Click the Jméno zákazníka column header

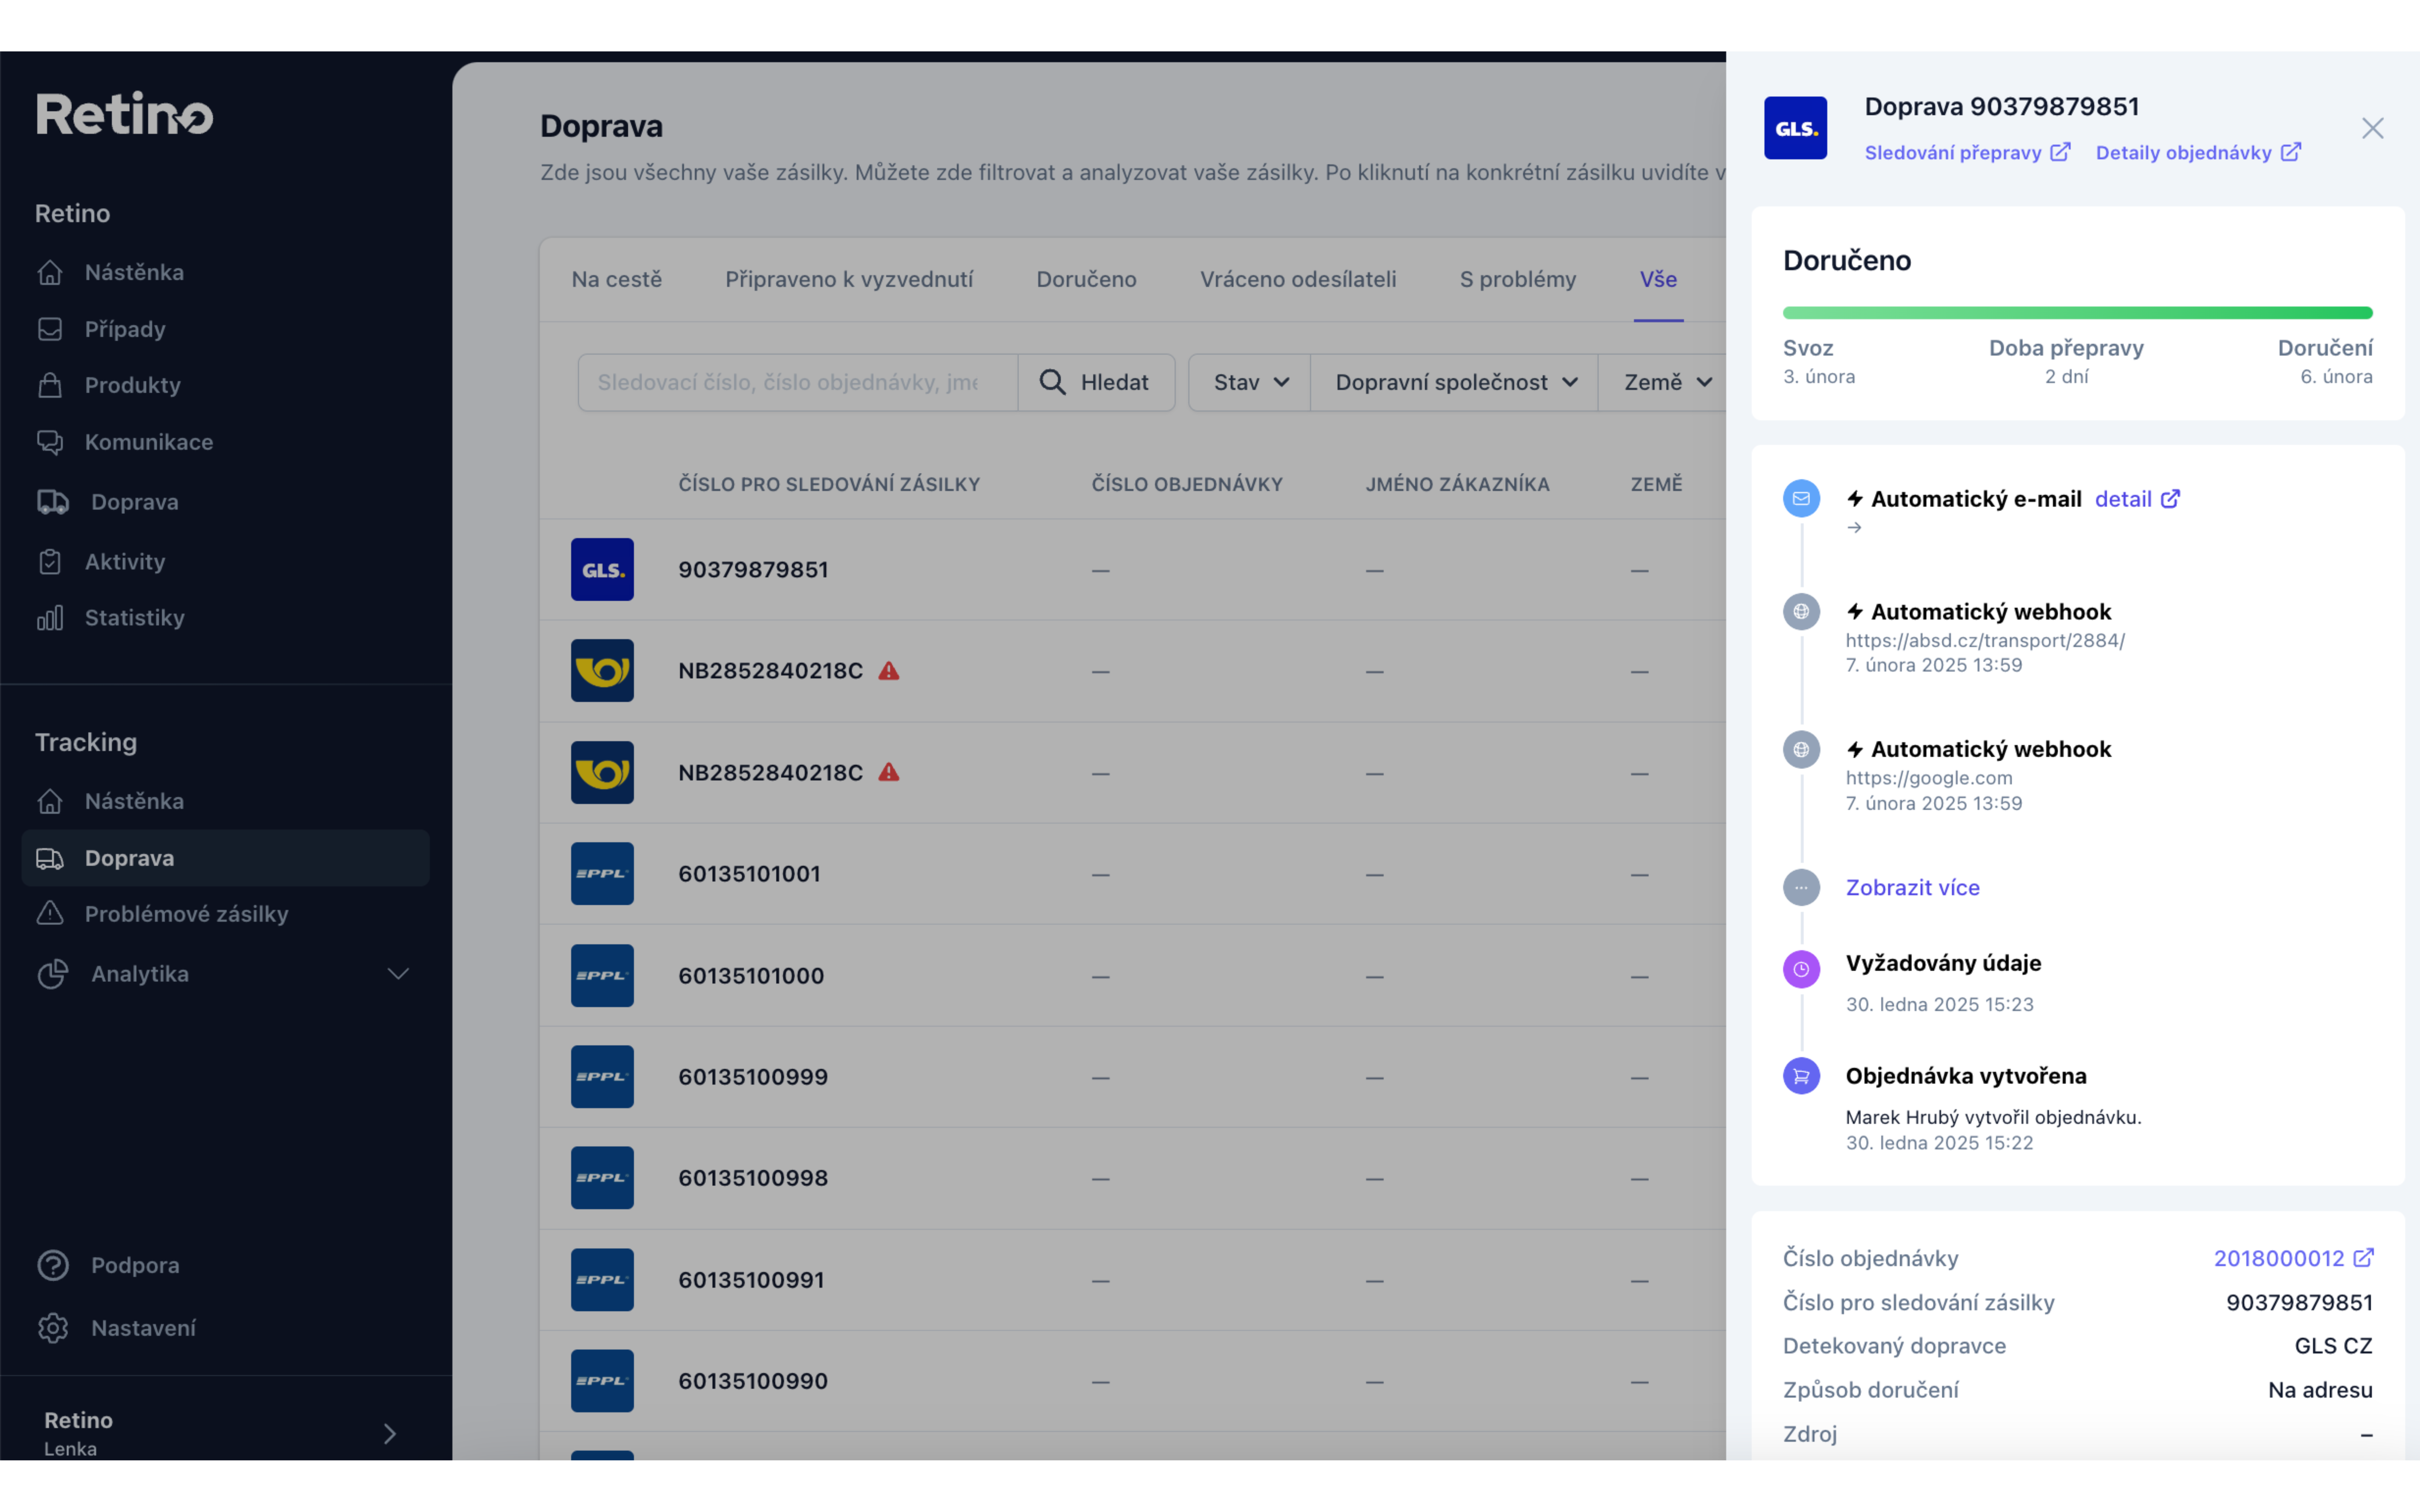(1458, 484)
